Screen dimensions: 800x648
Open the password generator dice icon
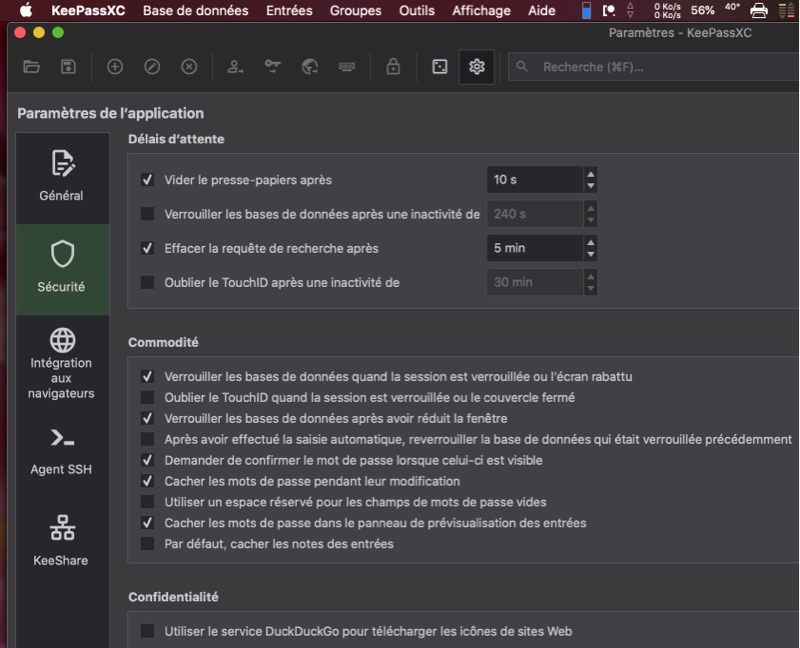click(x=439, y=67)
